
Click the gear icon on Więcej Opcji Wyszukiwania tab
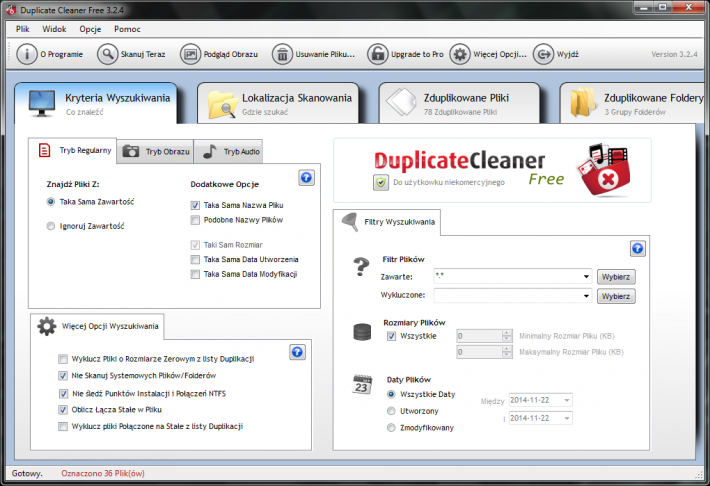pyautogui.click(x=47, y=326)
